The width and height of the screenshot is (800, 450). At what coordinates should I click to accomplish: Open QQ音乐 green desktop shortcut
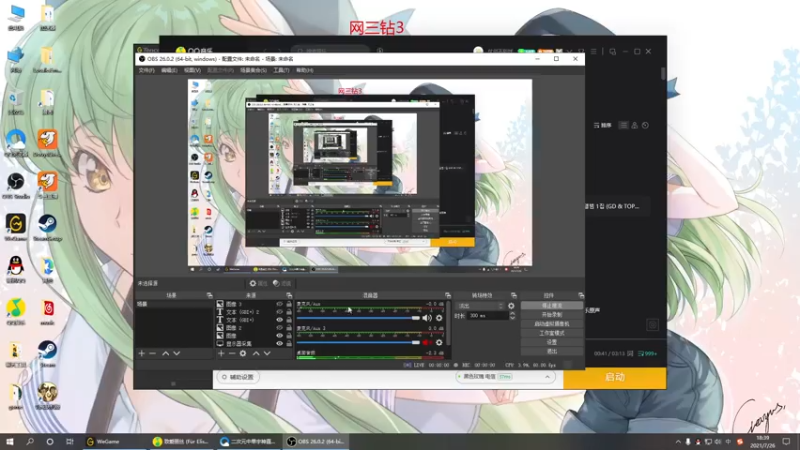pyautogui.click(x=16, y=312)
